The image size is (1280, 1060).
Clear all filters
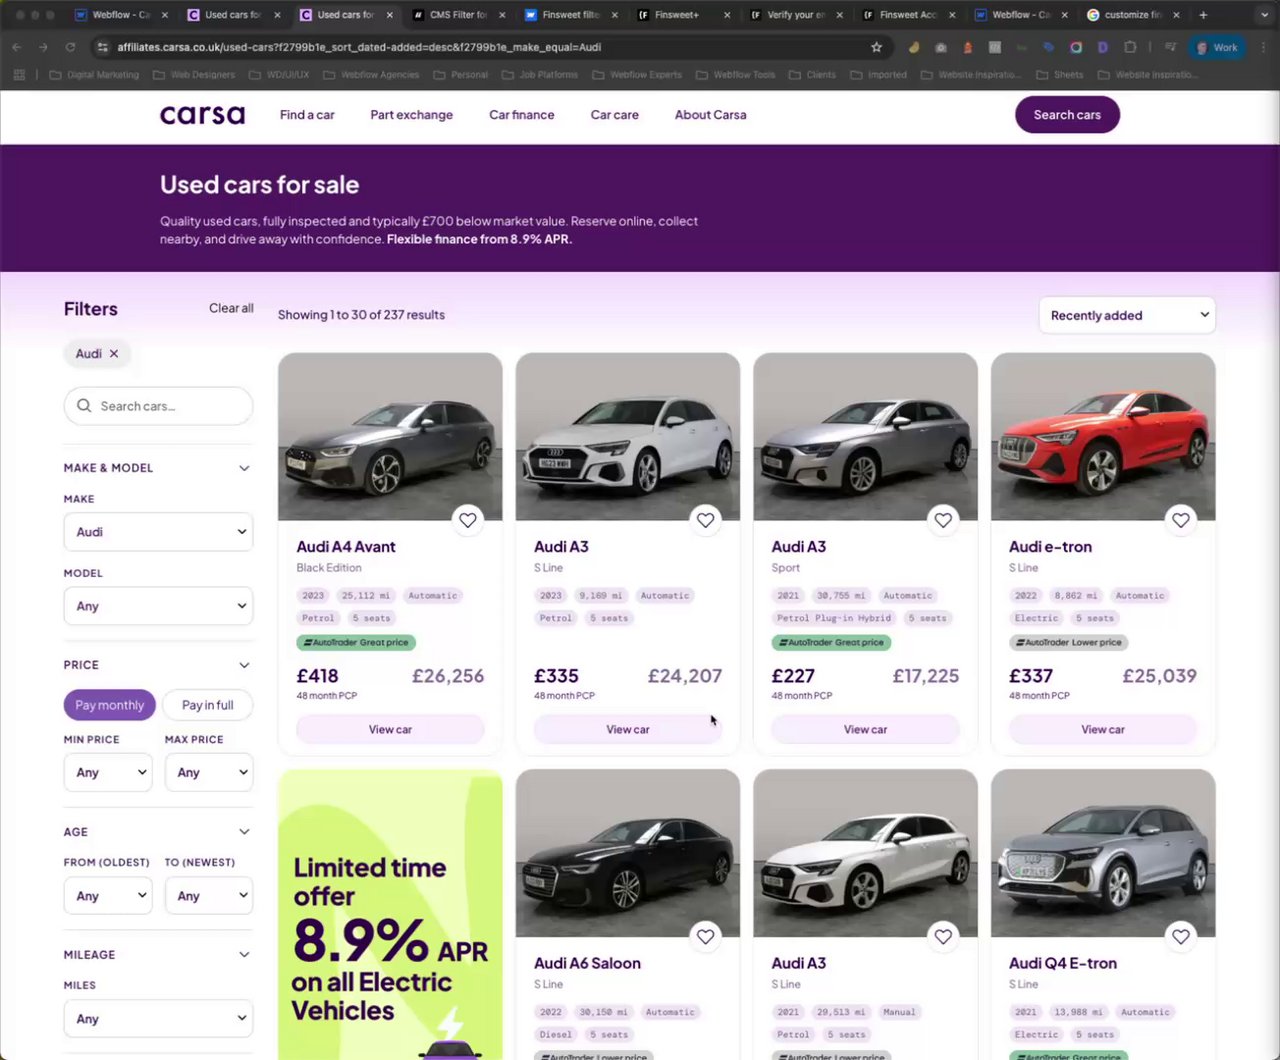click(x=231, y=308)
